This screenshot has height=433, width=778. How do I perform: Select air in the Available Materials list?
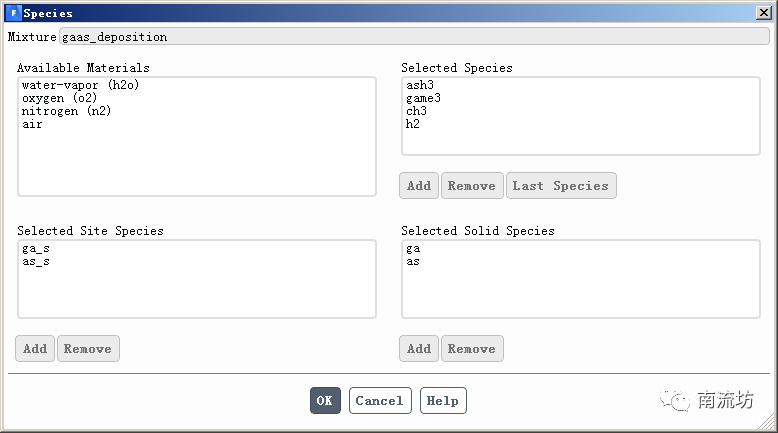point(32,124)
